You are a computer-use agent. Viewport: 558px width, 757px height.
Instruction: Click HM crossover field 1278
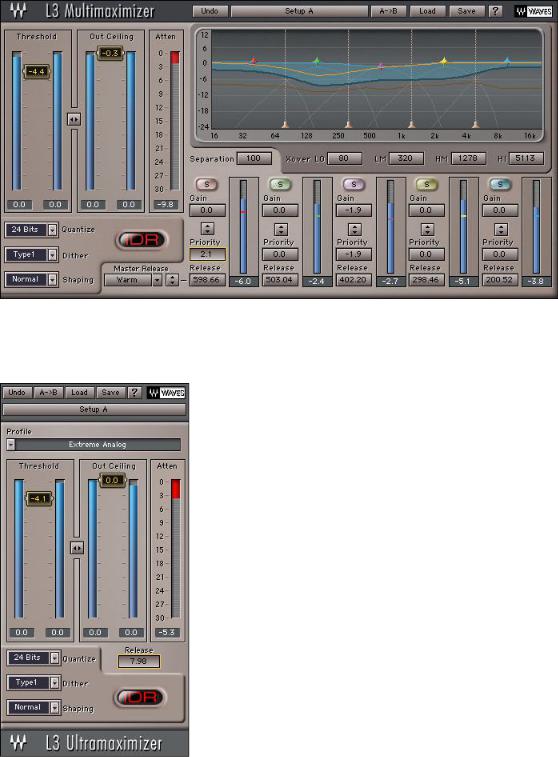pyautogui.click(x=468, y=158)
